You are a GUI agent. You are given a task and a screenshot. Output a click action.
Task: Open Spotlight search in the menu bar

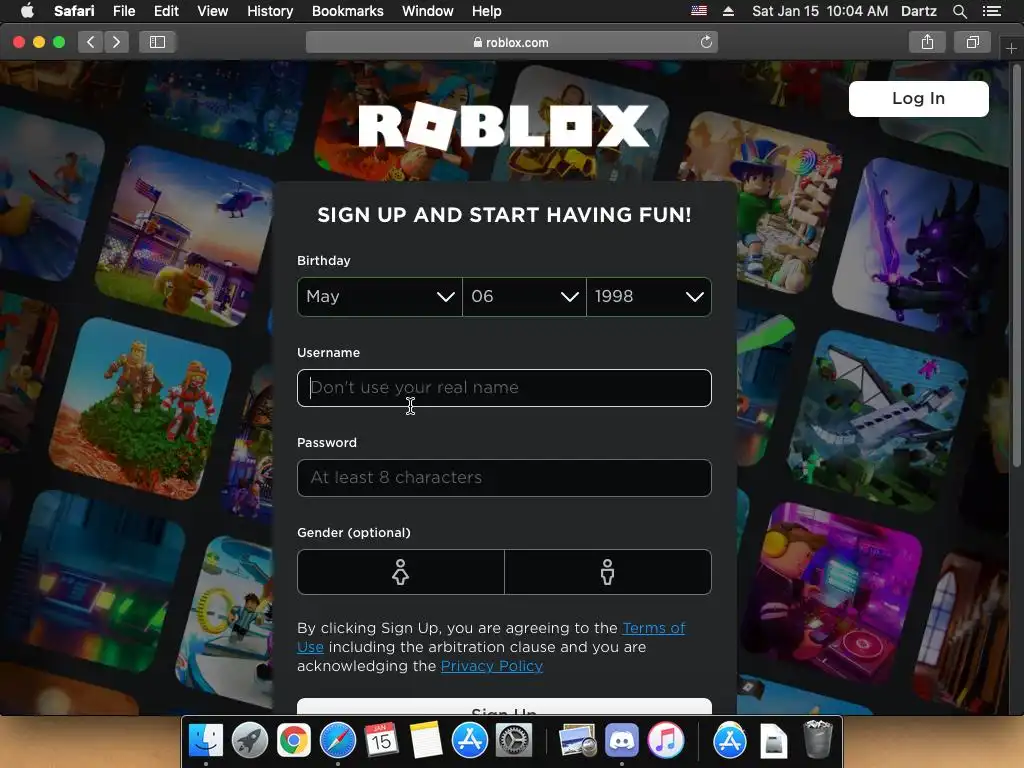coord(959,11)
